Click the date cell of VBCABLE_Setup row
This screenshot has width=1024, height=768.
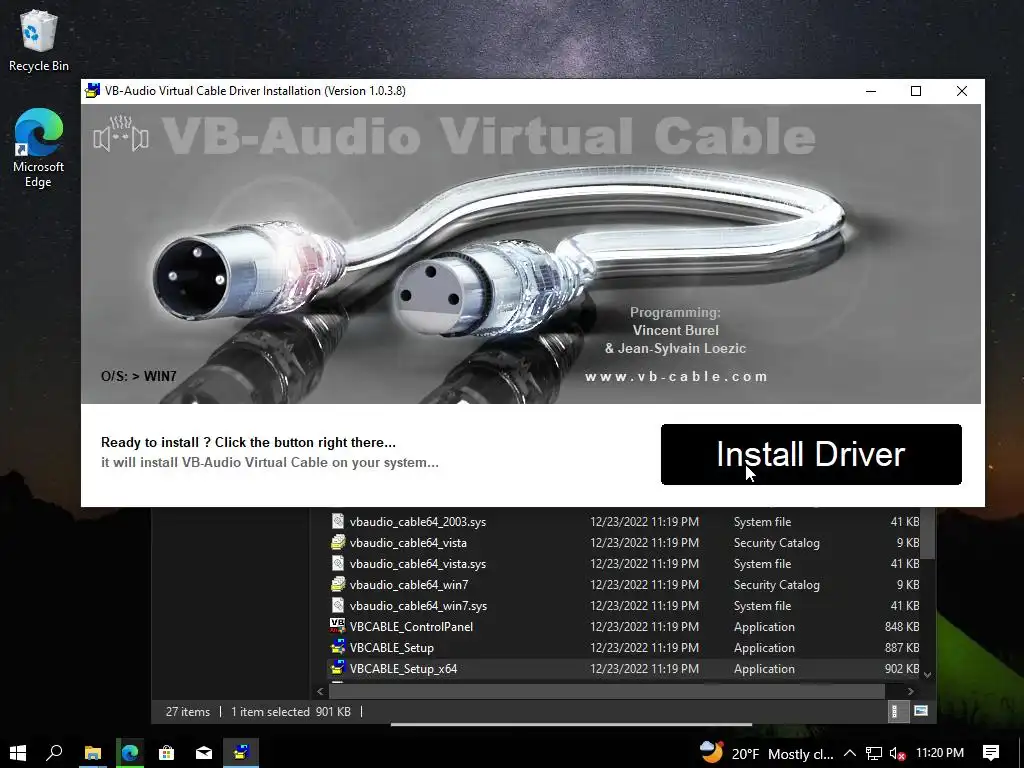pyautogui.click(x=645, y=648)
